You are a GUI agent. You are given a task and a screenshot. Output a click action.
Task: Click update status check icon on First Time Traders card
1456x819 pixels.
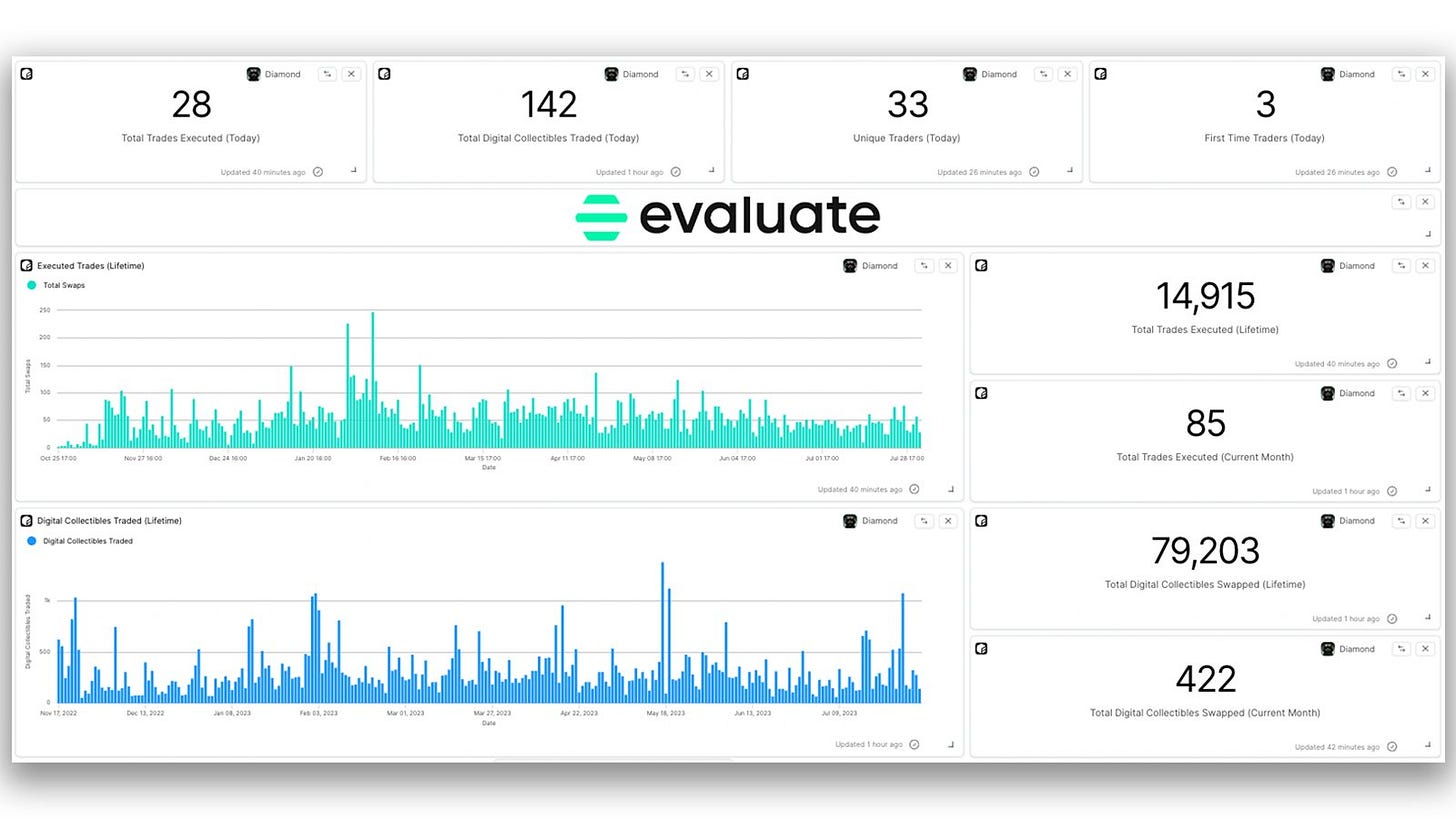pos(1392,172)
